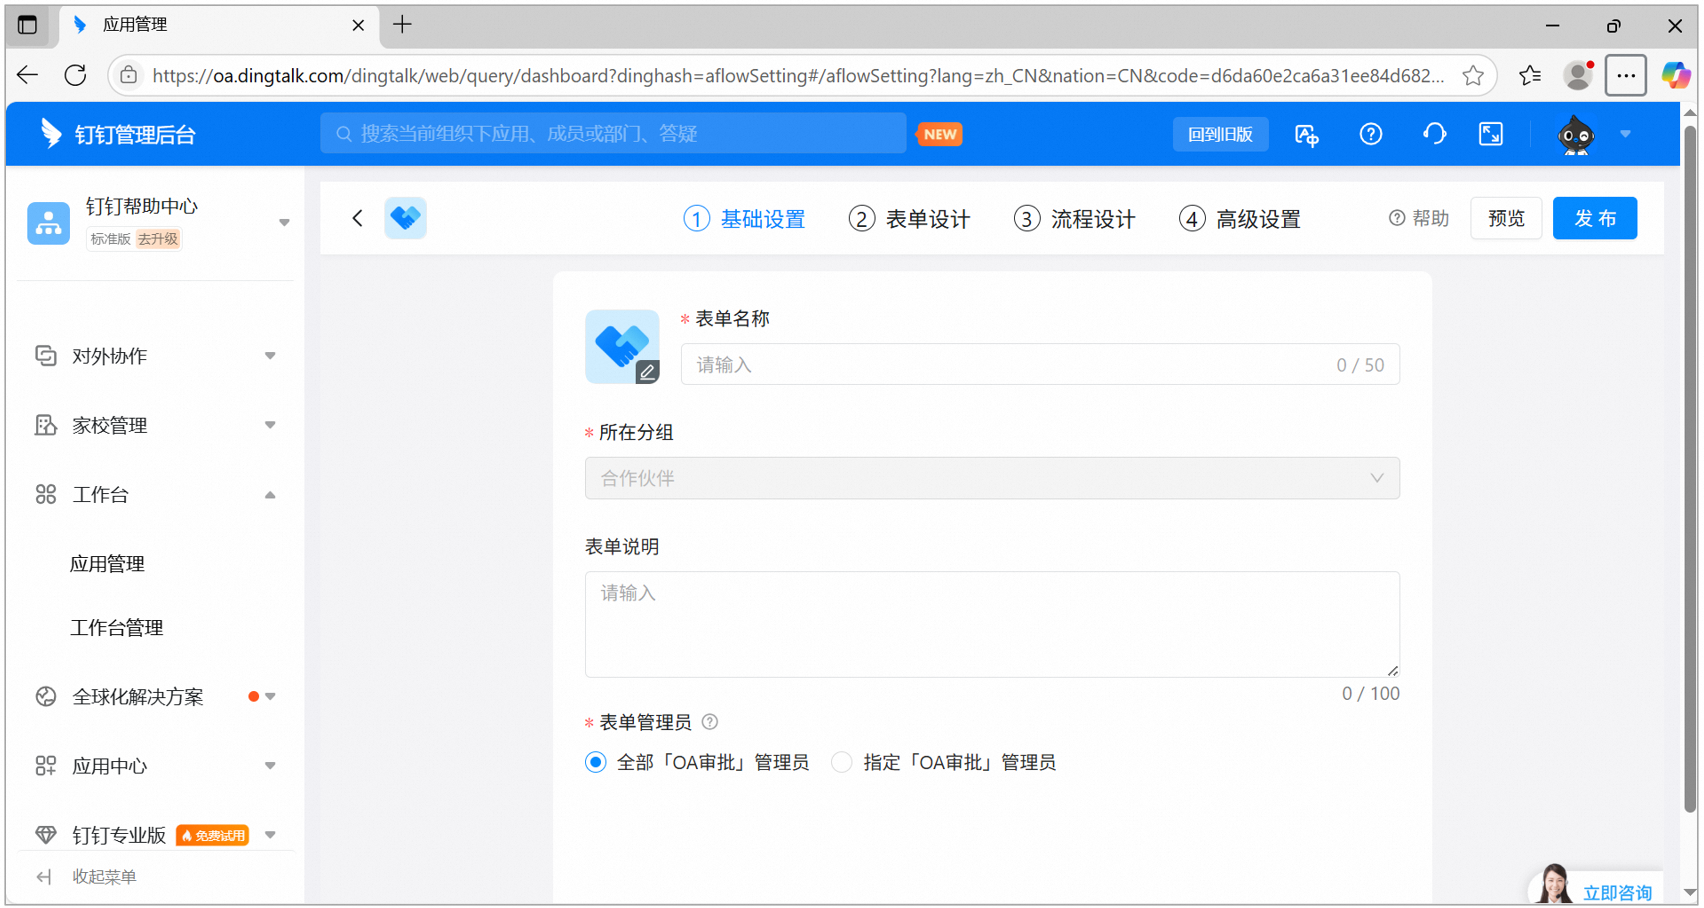Click the NEW badge beside search bar

(940, 134)
